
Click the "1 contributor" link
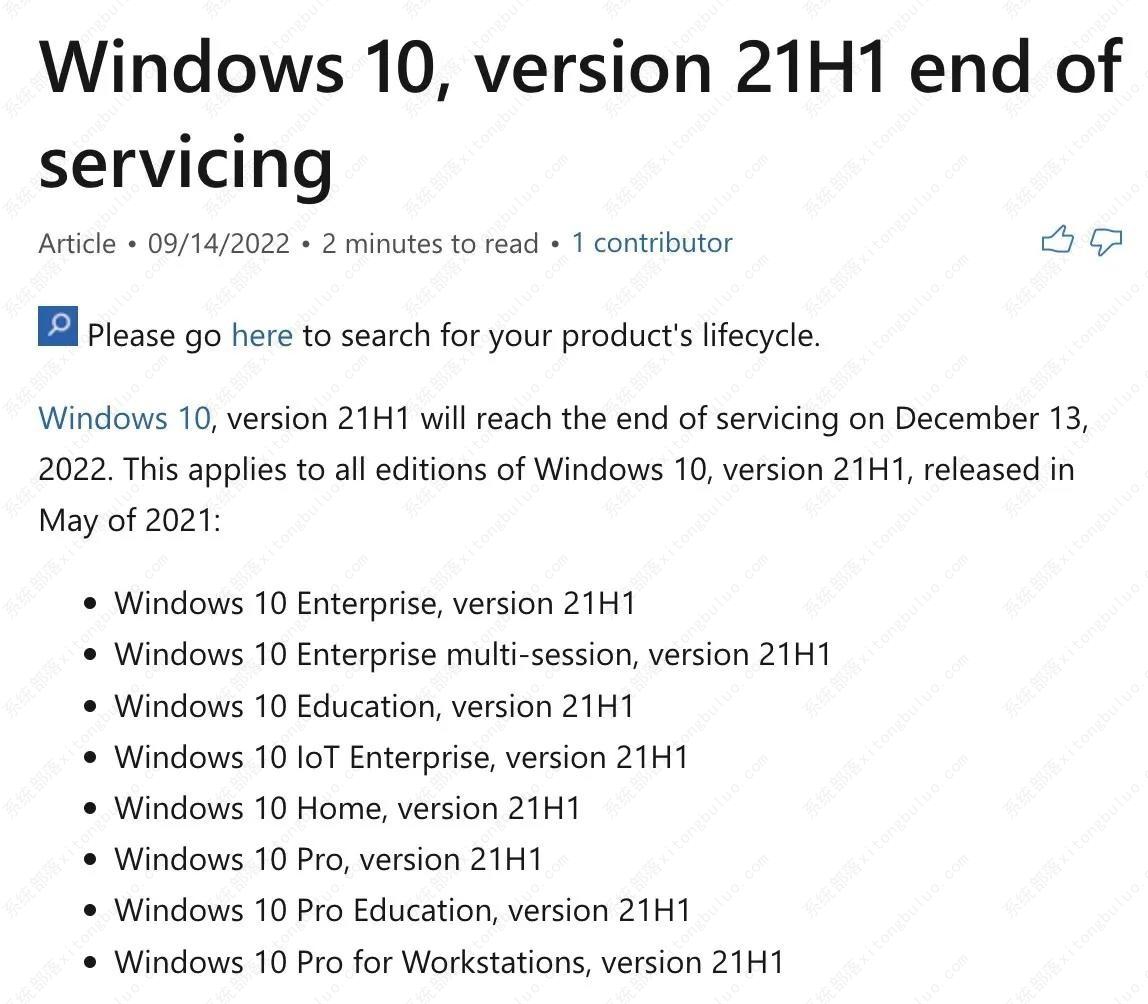pyautogui.click(x=651, y=242)
